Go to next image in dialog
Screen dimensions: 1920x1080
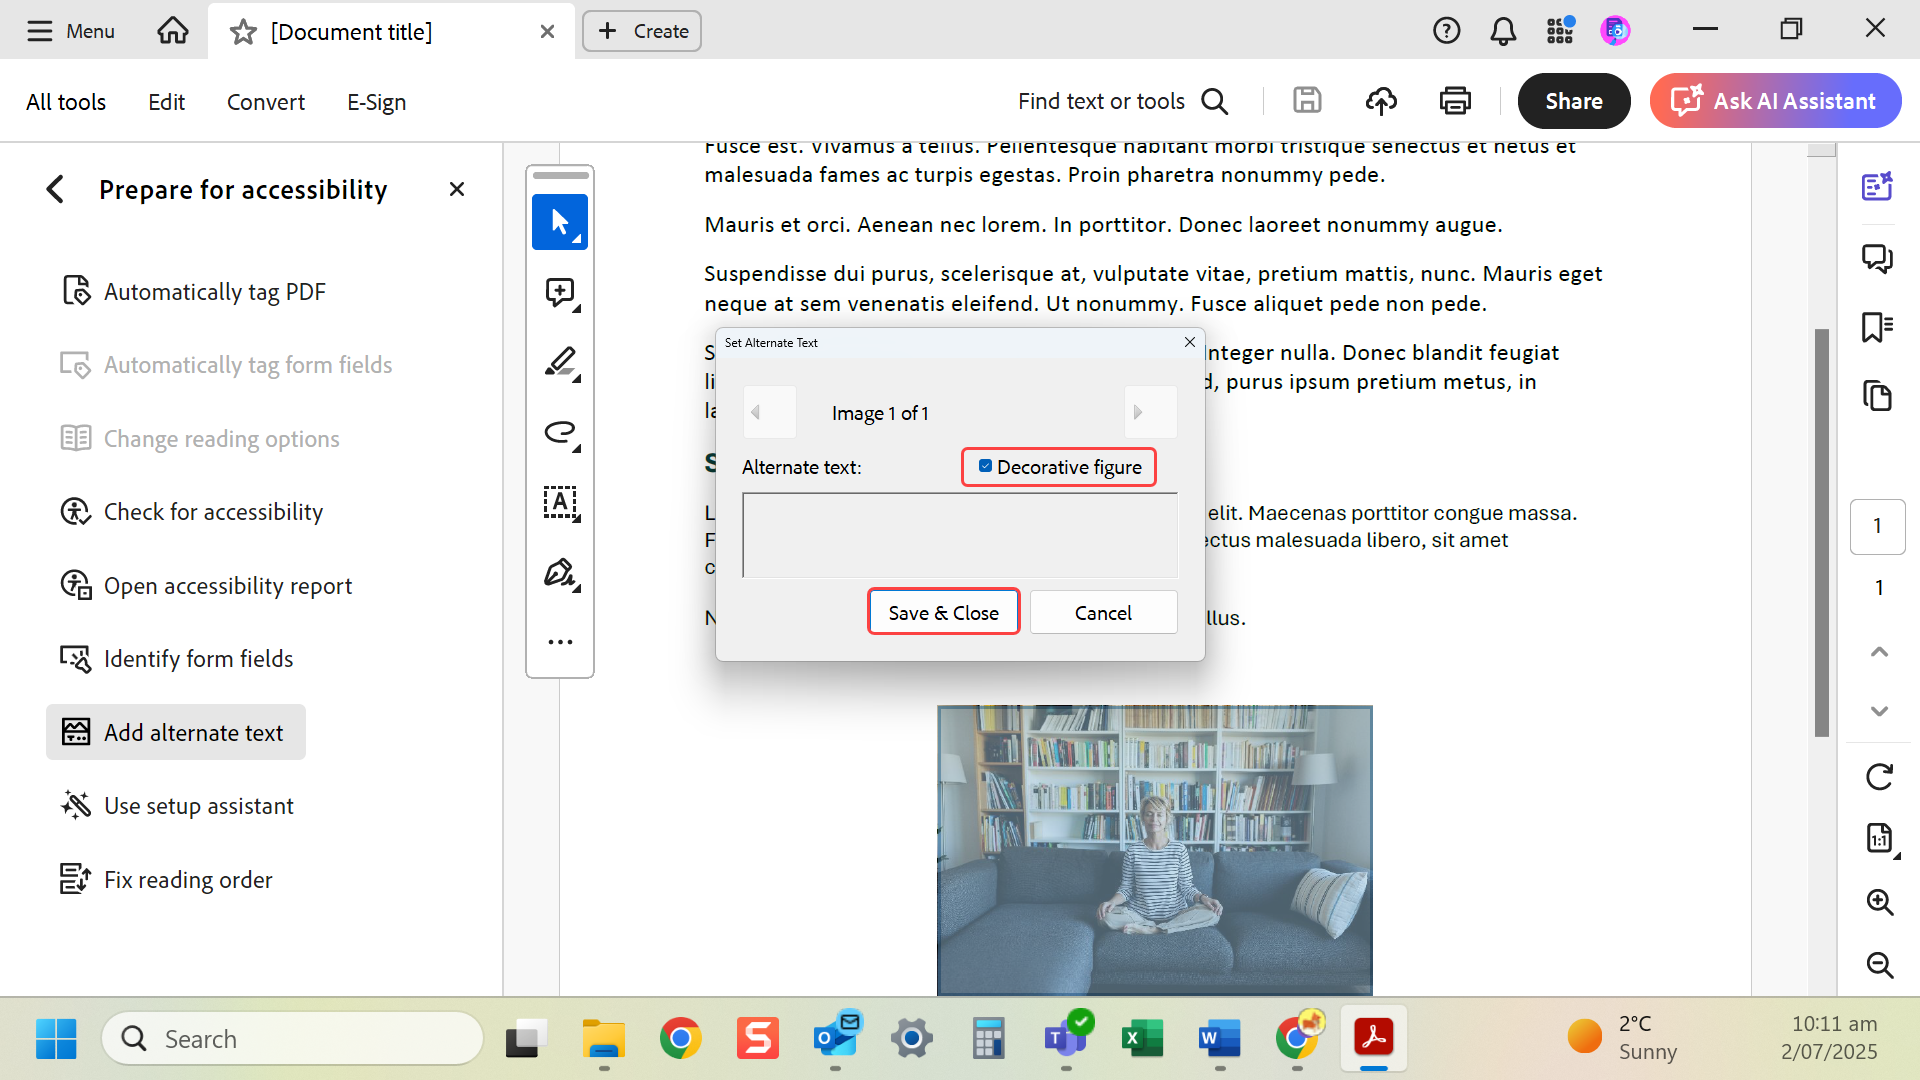(1150, 412)
